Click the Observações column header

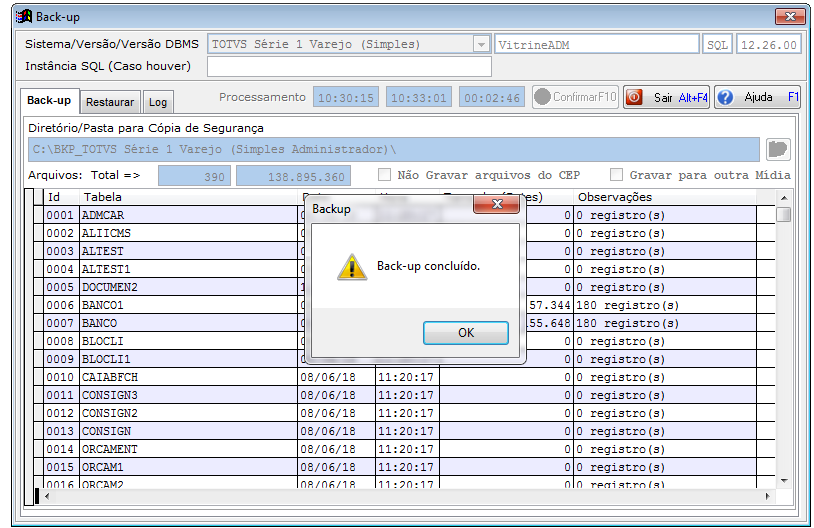click(x=665, y=197)
